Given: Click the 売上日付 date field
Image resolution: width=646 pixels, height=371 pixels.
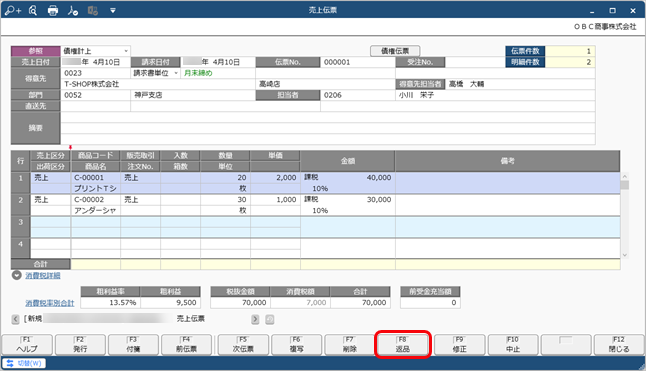Looking at the screenshot, I should [96, 62].
